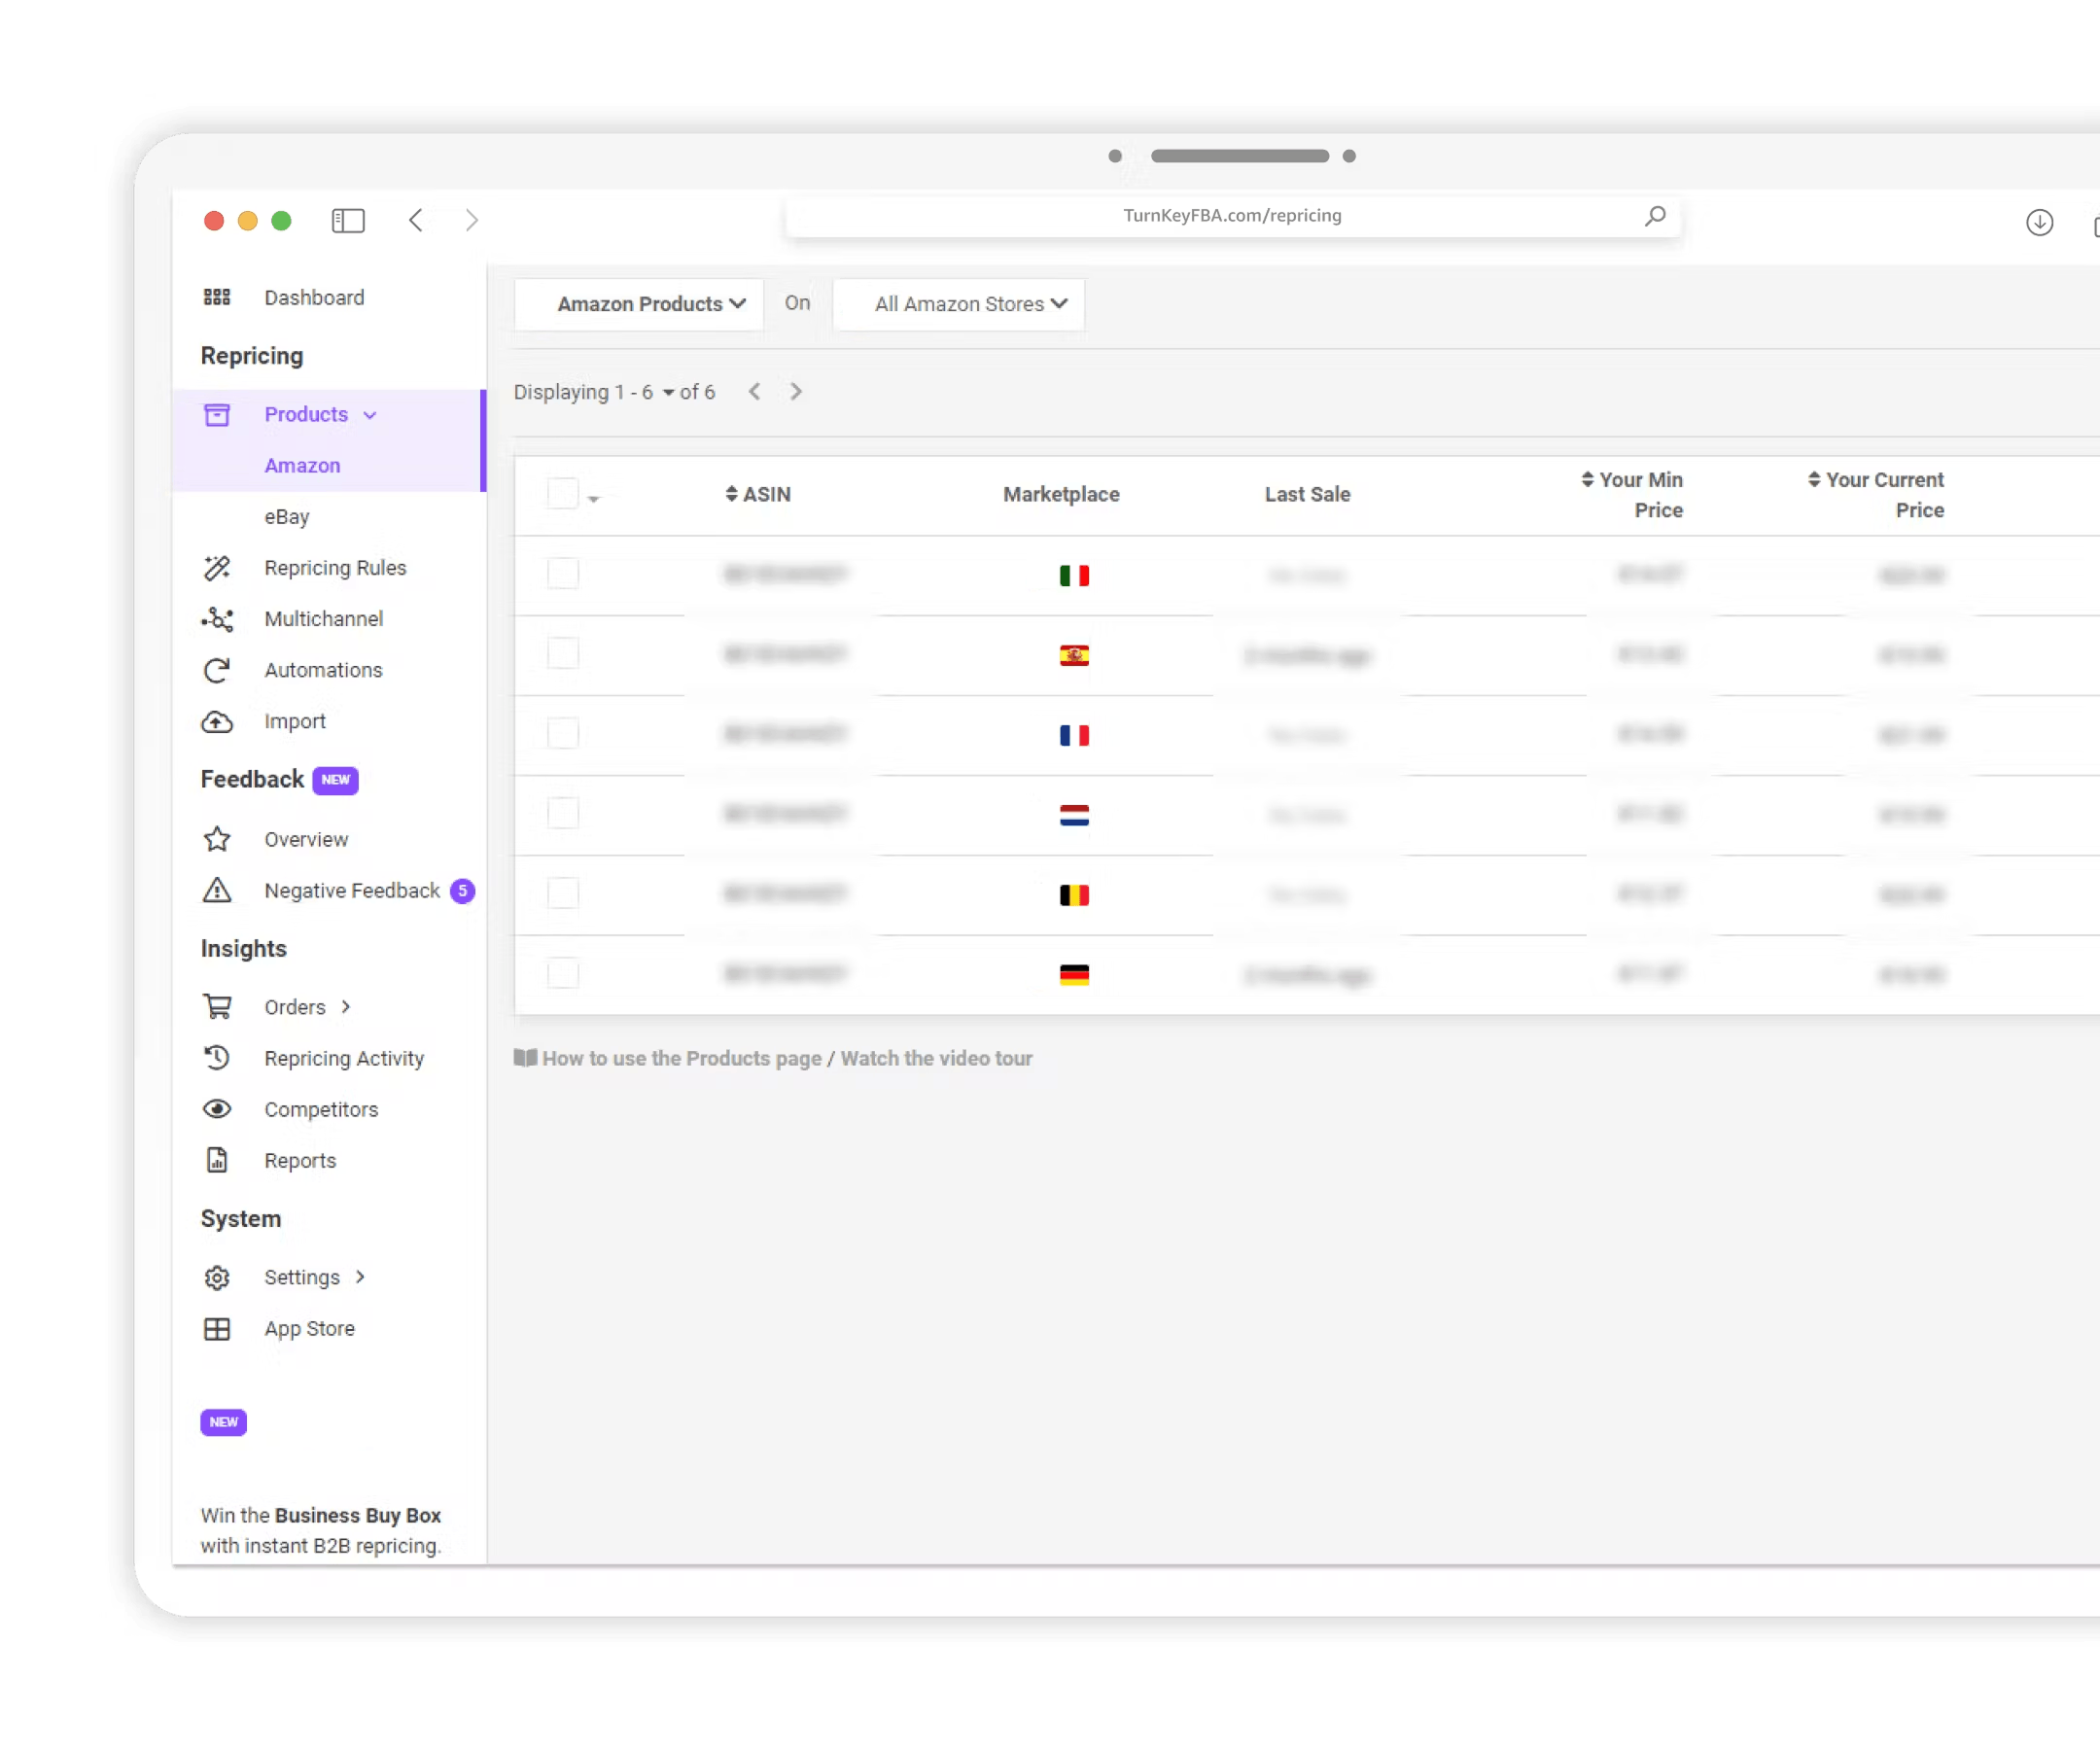The image size is (2100, 1750).
Task: Open the Repricing Activity menu item
Action: coord(344,1058)
